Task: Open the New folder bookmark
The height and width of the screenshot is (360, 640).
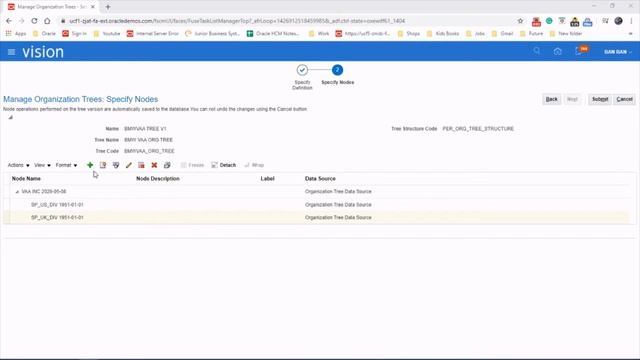Action: click(566, 33)
